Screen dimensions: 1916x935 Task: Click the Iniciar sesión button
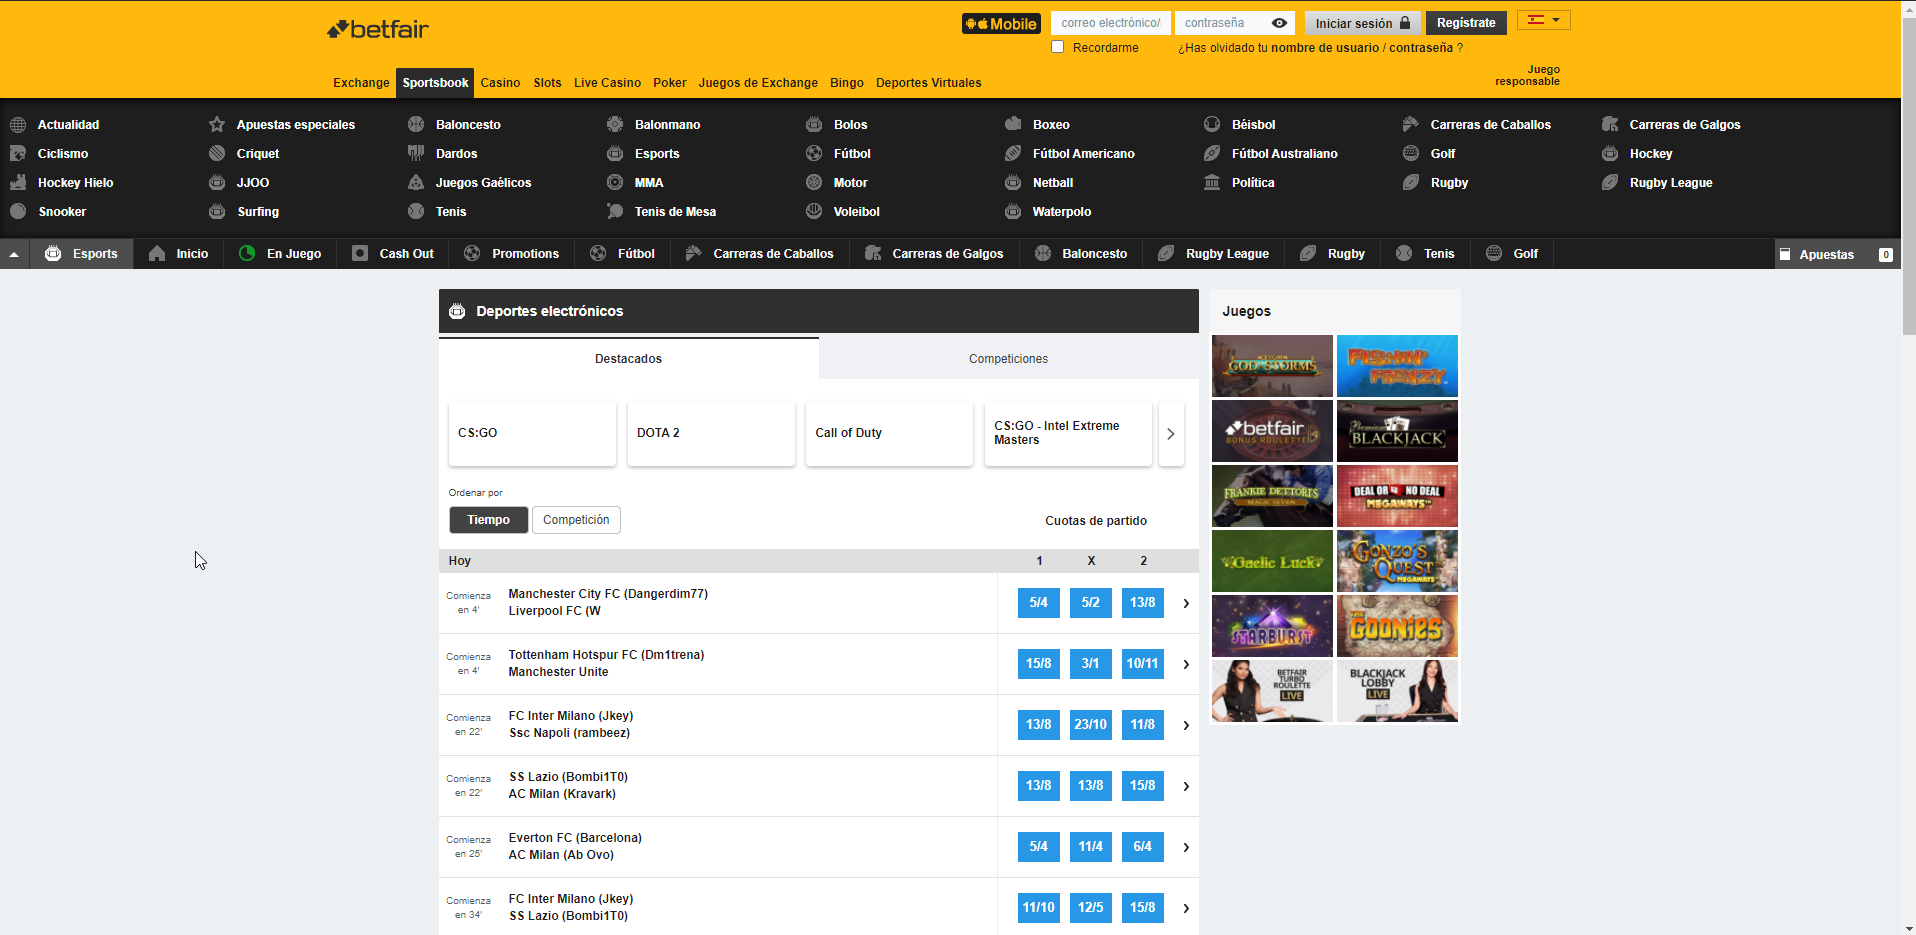(x=1362, y=23)
